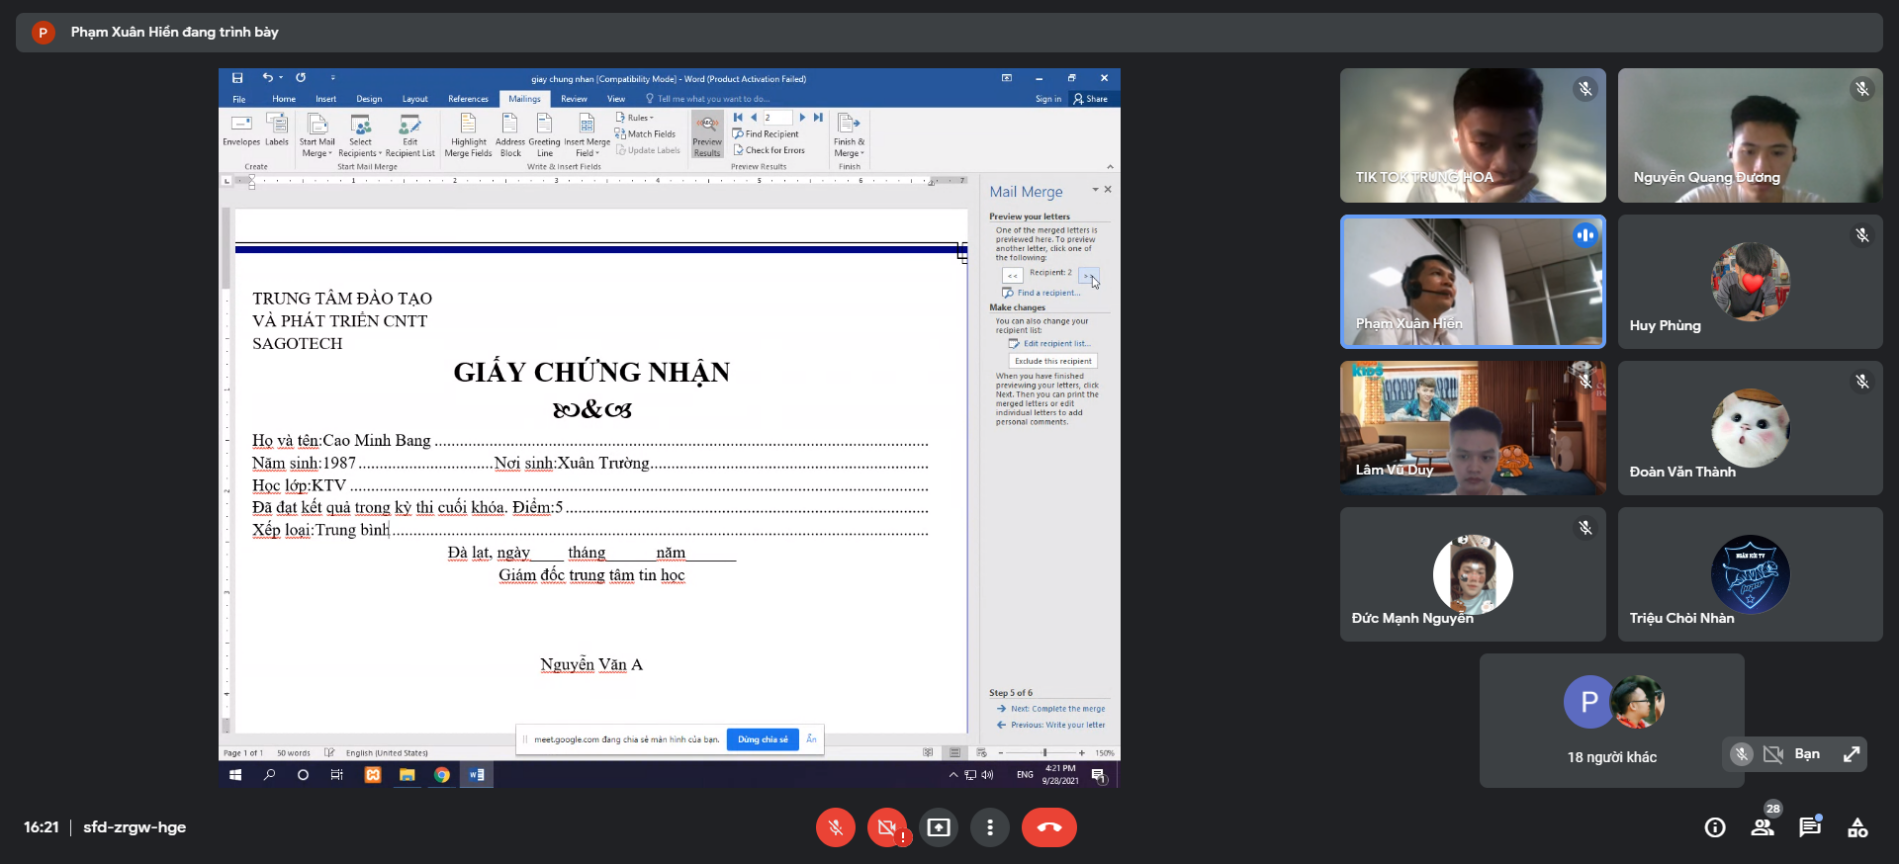The width and height of the screenshot is (1899, 864).
Task: Click Edit Recipient List icon
Action: [x=410, y=135]
